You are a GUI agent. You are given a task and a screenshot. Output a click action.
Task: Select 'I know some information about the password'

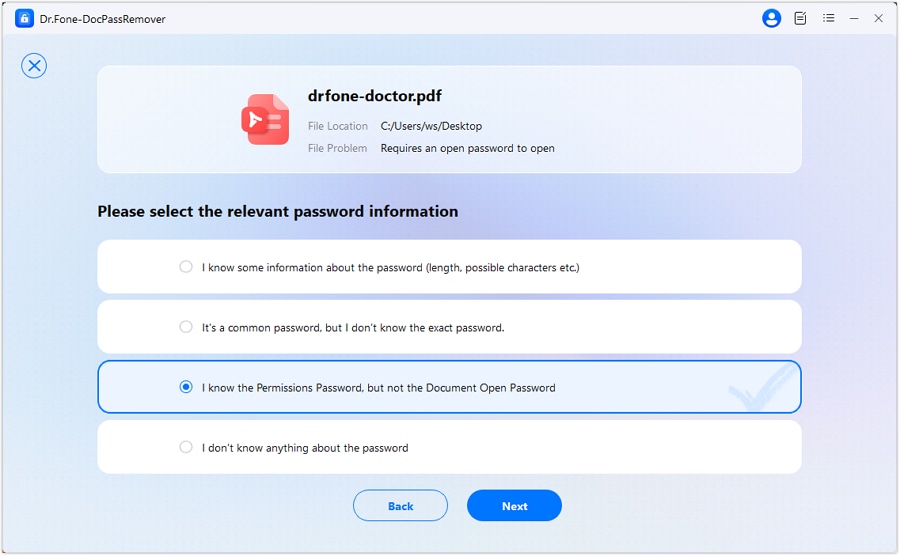point(186,267)
